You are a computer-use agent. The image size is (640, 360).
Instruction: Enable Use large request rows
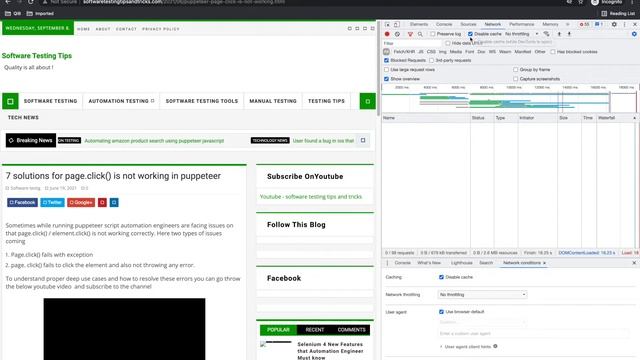387,70
